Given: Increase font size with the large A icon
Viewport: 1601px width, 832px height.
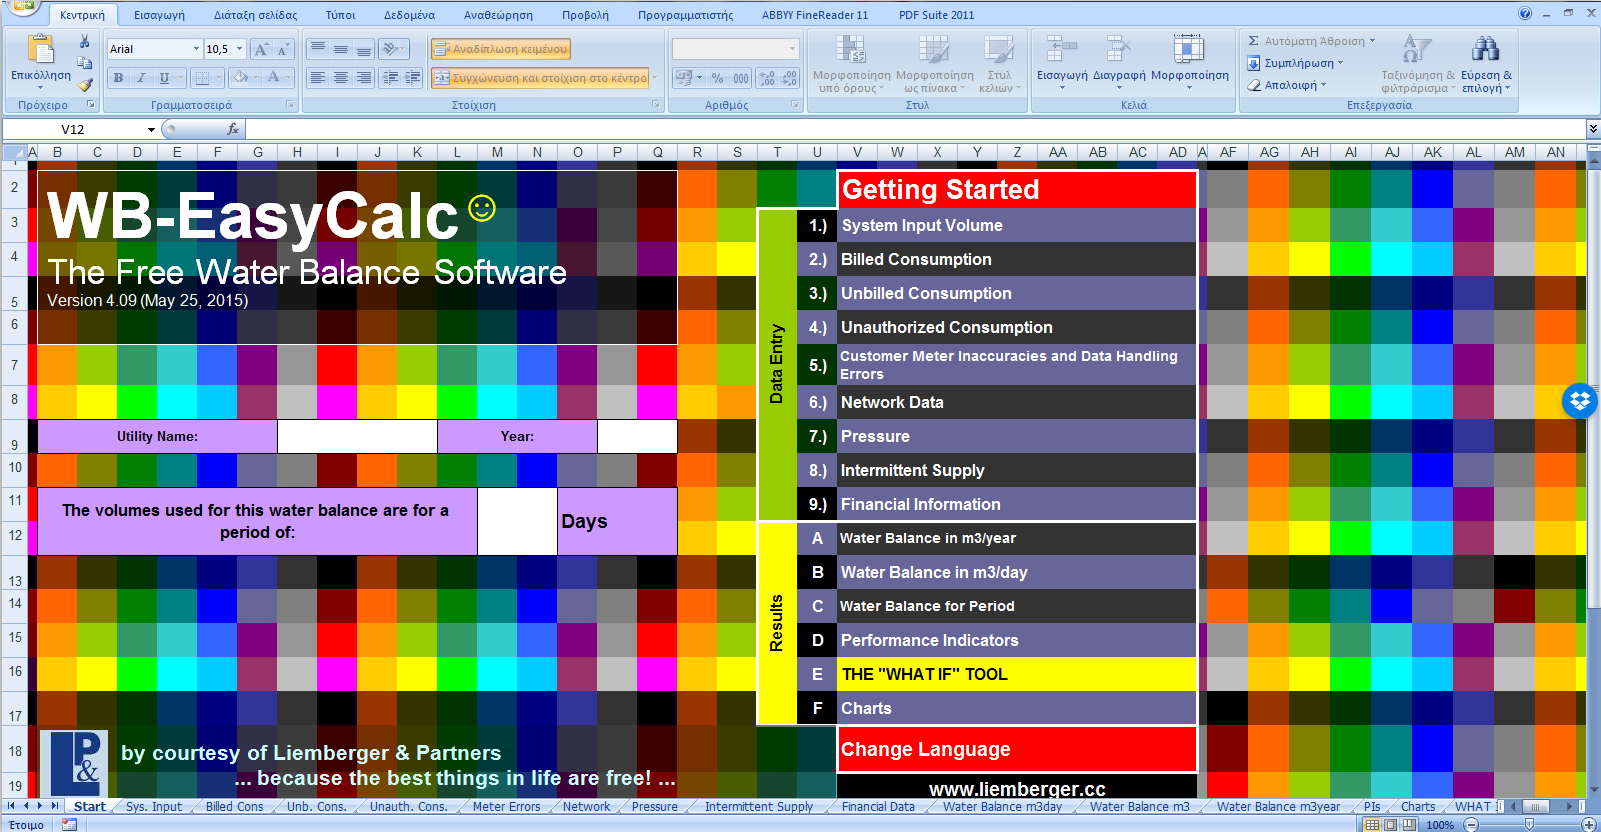Looking at the screenshot, I should click(261, 49).
